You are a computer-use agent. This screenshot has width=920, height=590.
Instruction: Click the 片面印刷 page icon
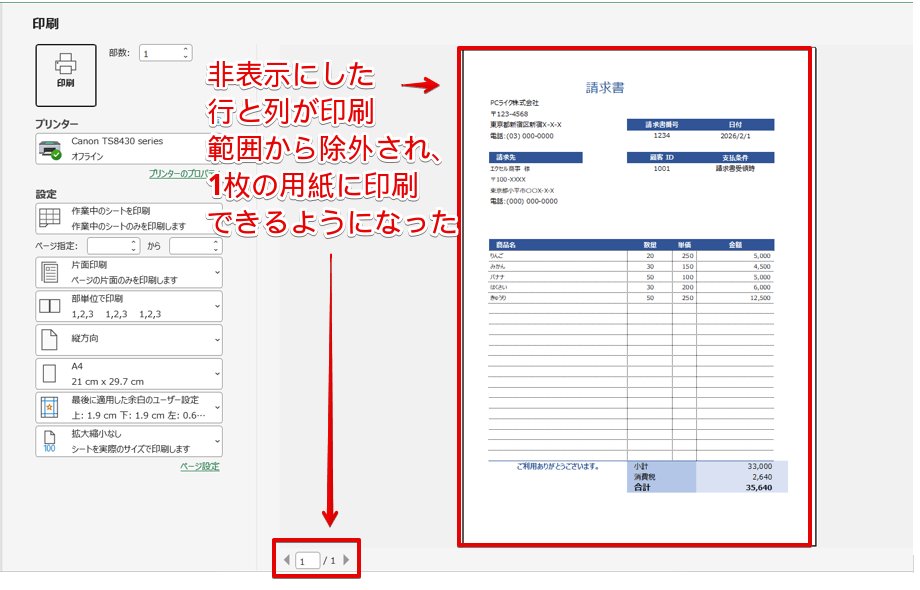coord(49,272)
